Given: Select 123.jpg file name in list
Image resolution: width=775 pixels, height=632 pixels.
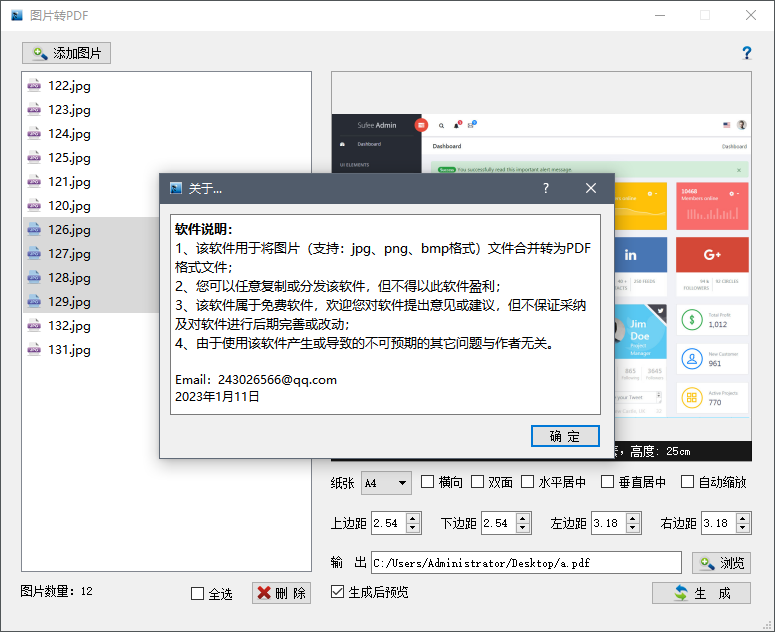Looking at the screenshot, I should [69, 109].
